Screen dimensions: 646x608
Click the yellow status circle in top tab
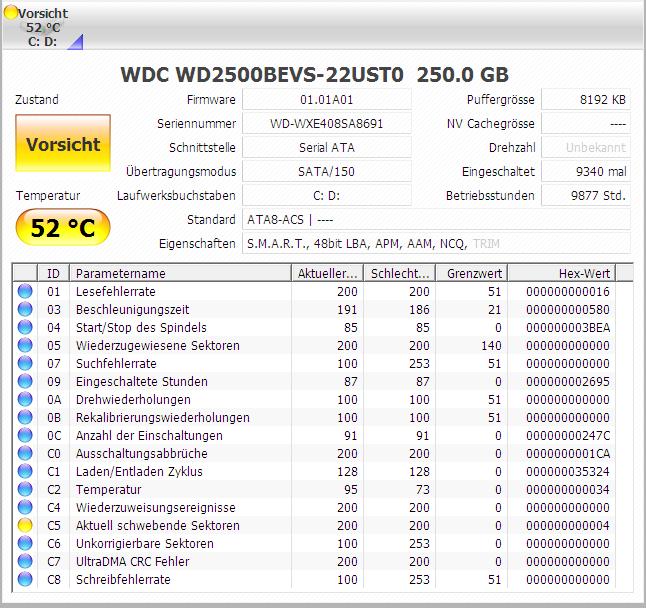(x=10, y=13)
